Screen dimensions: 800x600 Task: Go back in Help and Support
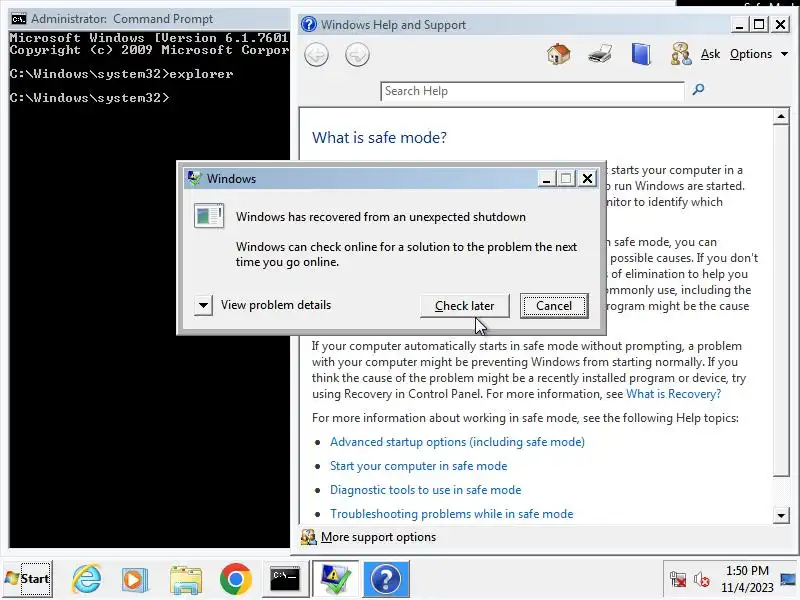pos(316,55)
